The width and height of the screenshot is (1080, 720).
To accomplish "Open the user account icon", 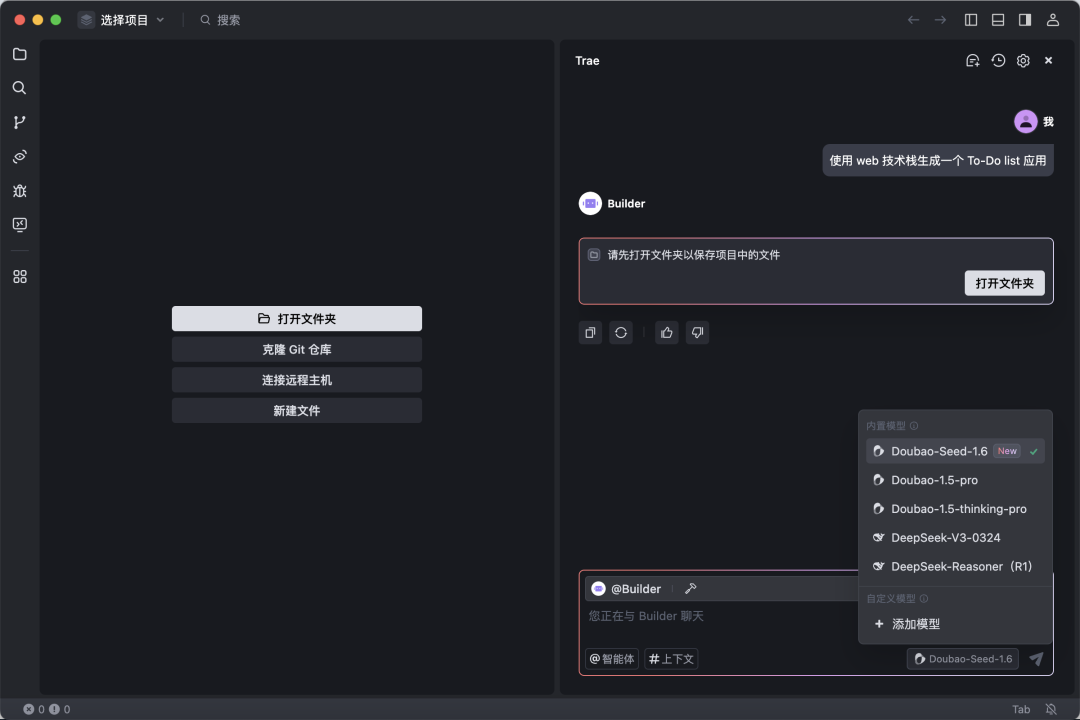I will (x=1052, y=20).
